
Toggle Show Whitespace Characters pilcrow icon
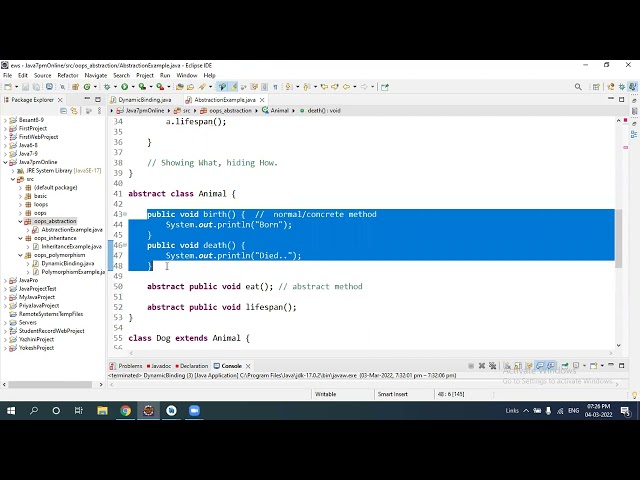click(x=275, y=87)
